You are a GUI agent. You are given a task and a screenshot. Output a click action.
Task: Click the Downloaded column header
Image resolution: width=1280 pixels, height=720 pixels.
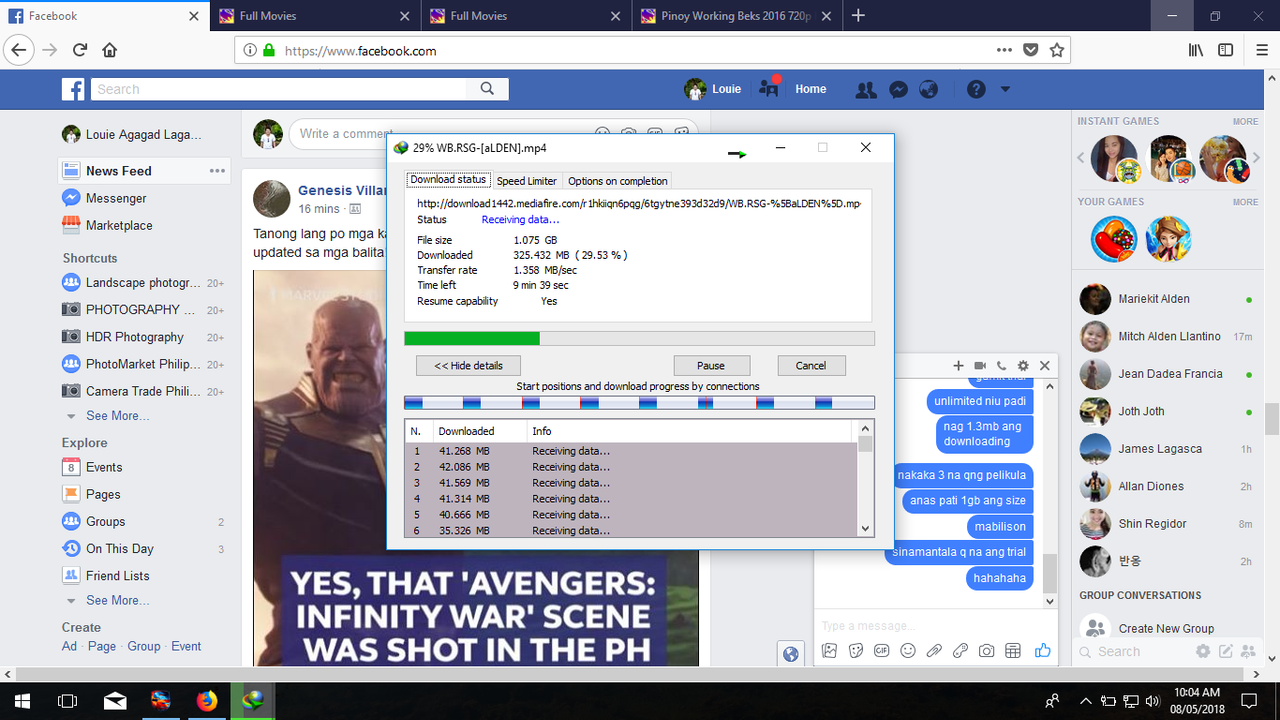(x=481, y=431)
